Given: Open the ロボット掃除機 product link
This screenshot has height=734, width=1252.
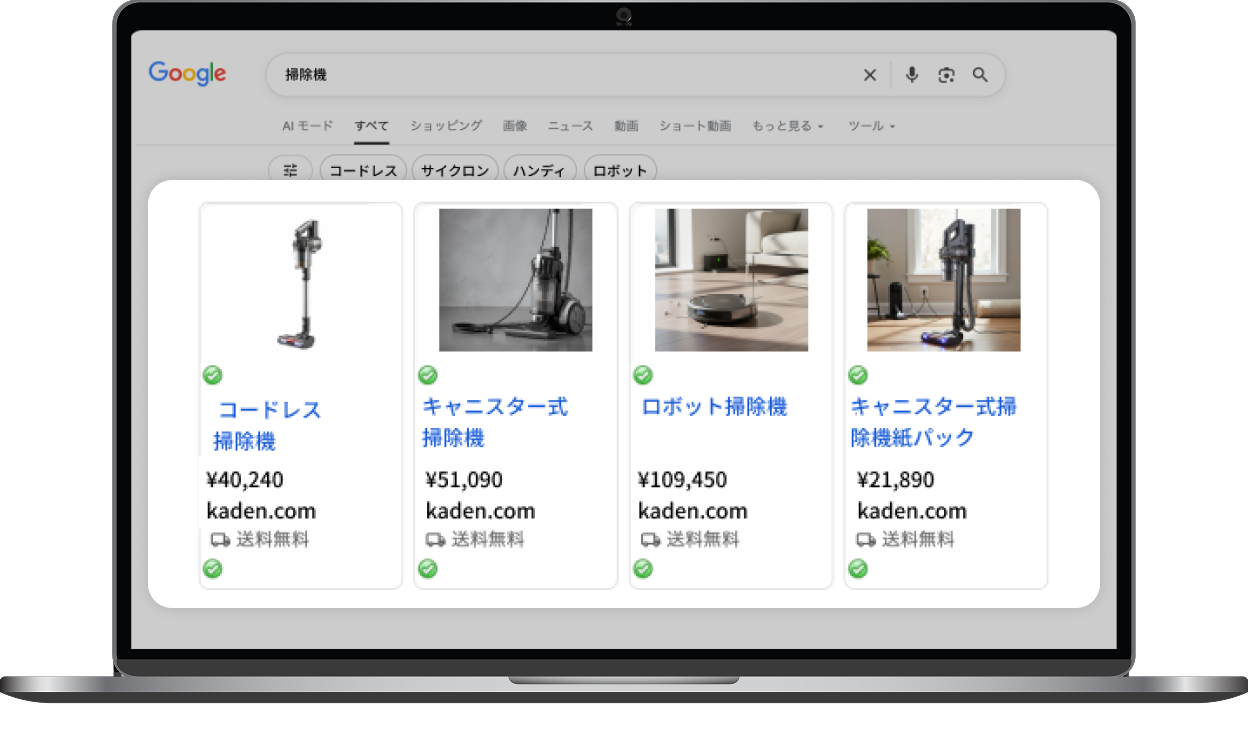Looking at the screenshot, I should pyautogui.click(x=713, y=407).
